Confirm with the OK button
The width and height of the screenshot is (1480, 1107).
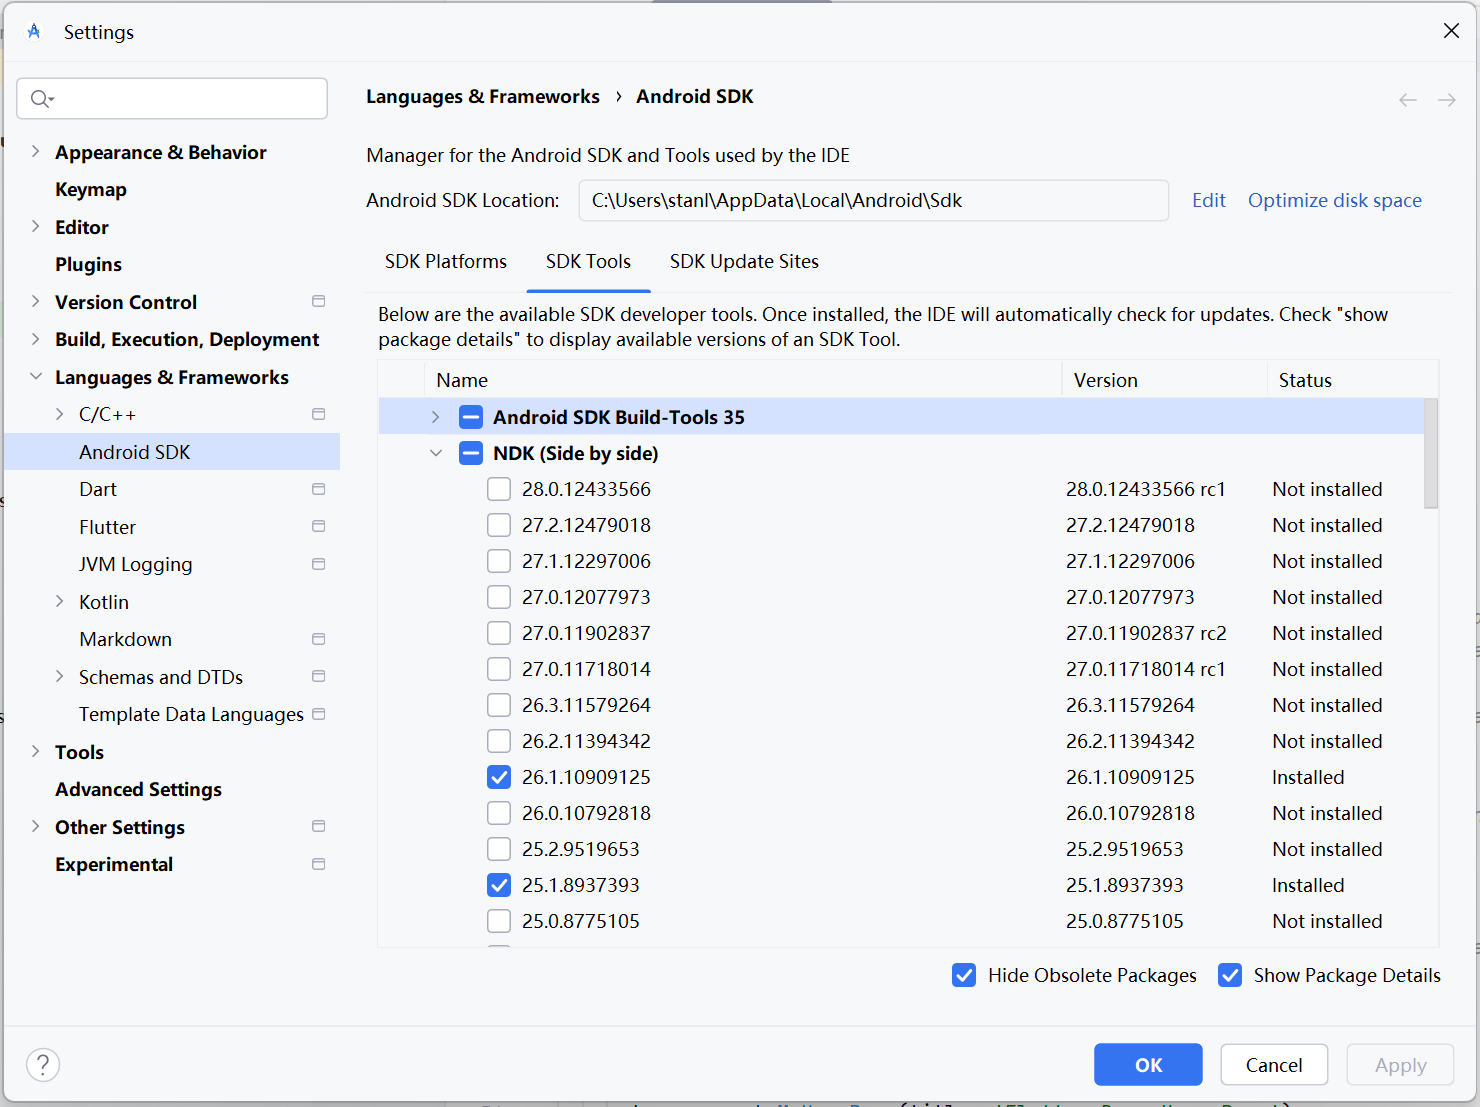pos(1148,1065)
